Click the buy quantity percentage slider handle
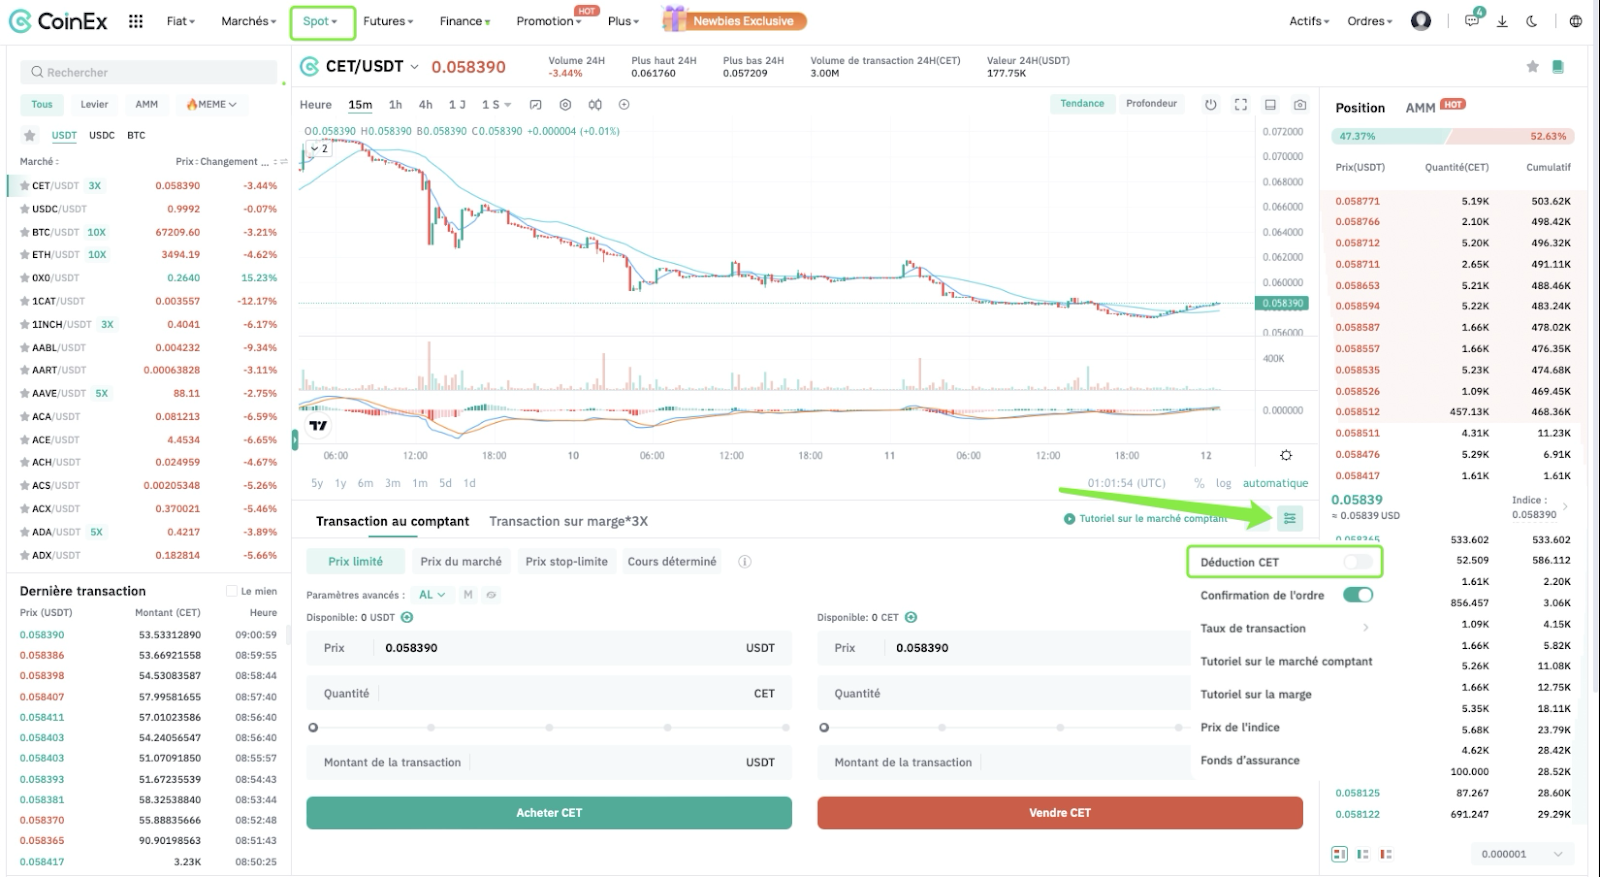Screen dimensions: 1600x877 (x=313, y=727)
